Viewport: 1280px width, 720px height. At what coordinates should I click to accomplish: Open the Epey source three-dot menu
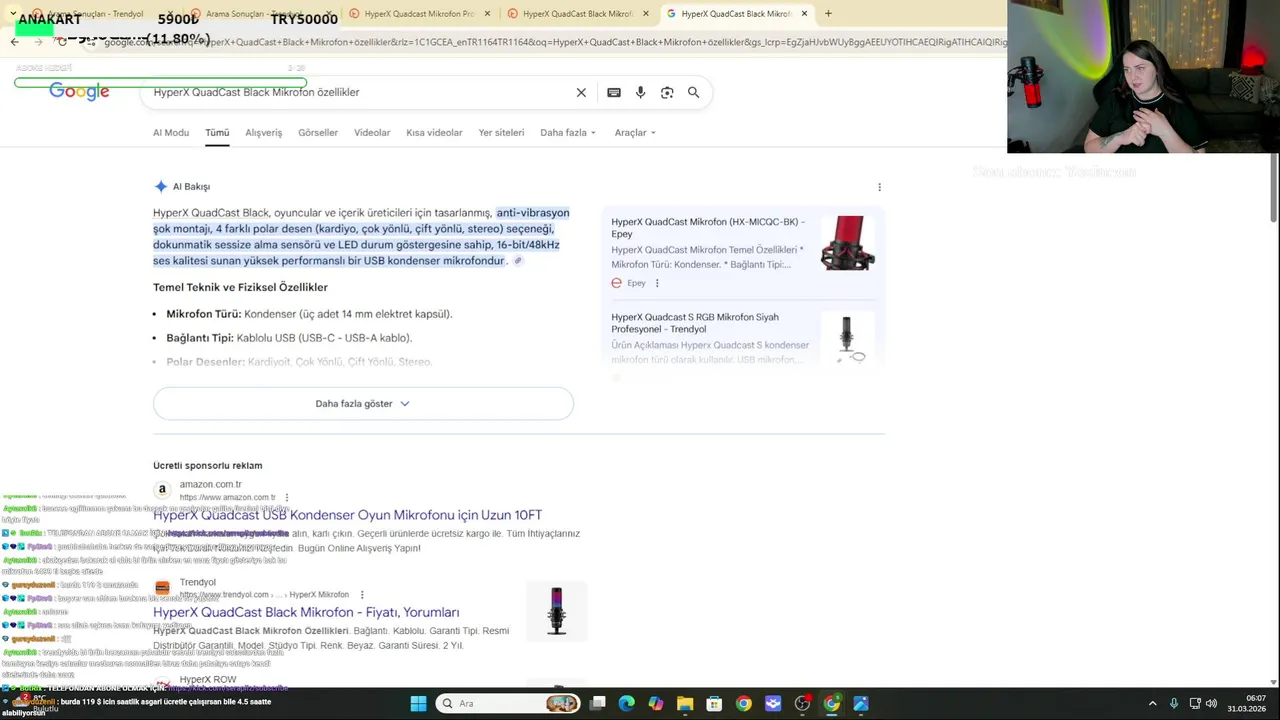657,283
